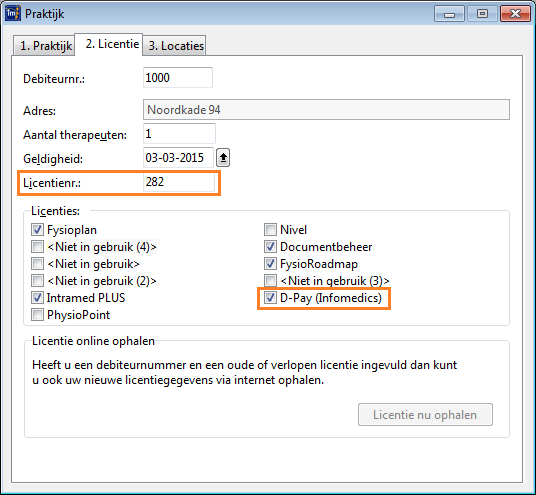Click the Licentienr. field with 282
The height and width of the screenshot is (495, 536).
coord(179,182)
